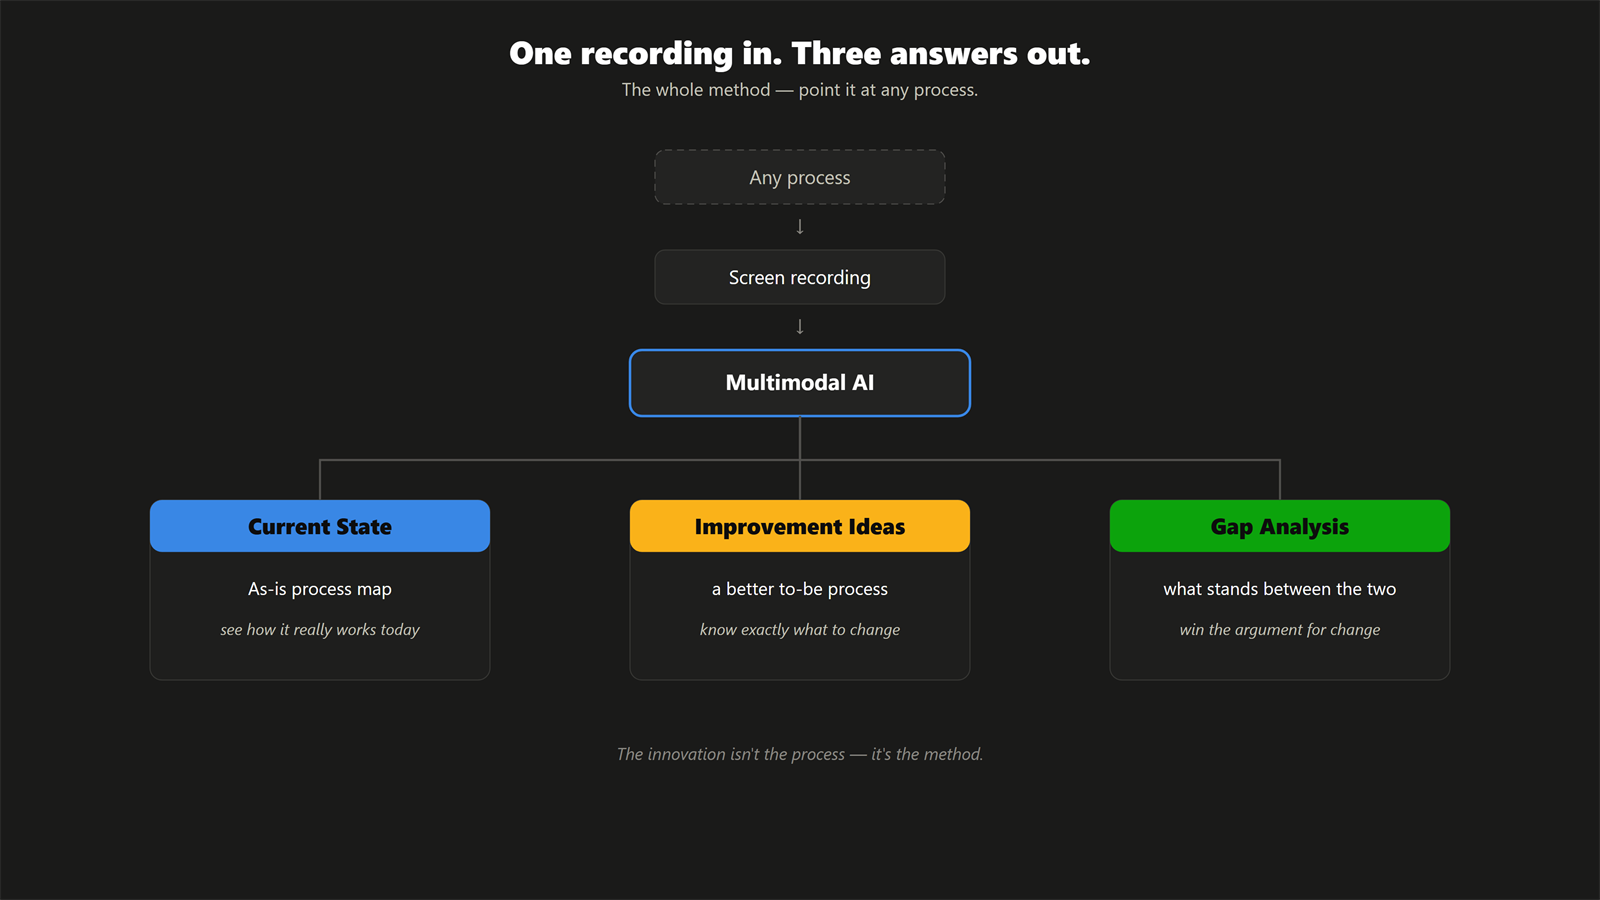This screenshot has width=1600, height=900.
Task: Click the text "As-is process map"
Action: click(320, 589)
